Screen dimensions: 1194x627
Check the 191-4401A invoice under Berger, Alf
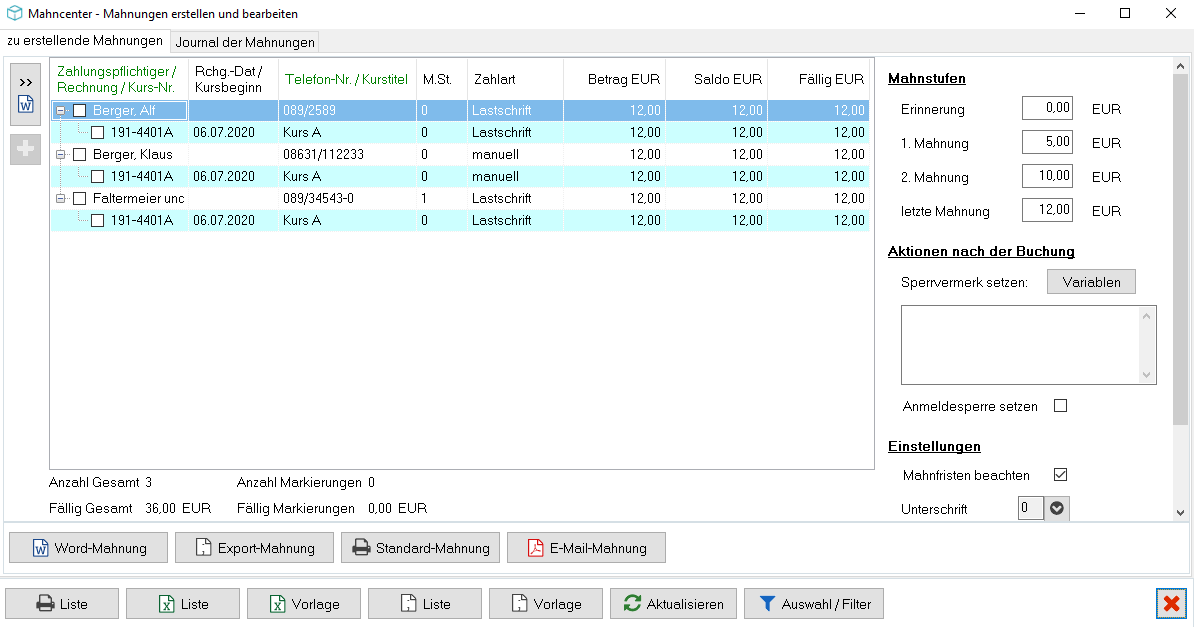97,133
